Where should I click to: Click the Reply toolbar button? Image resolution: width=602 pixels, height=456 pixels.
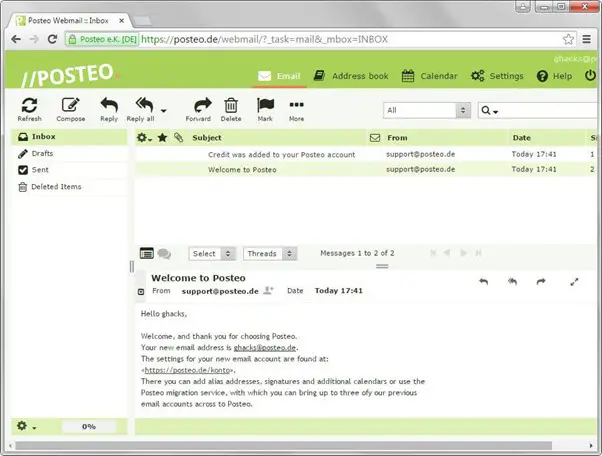[x=109, y=110]
